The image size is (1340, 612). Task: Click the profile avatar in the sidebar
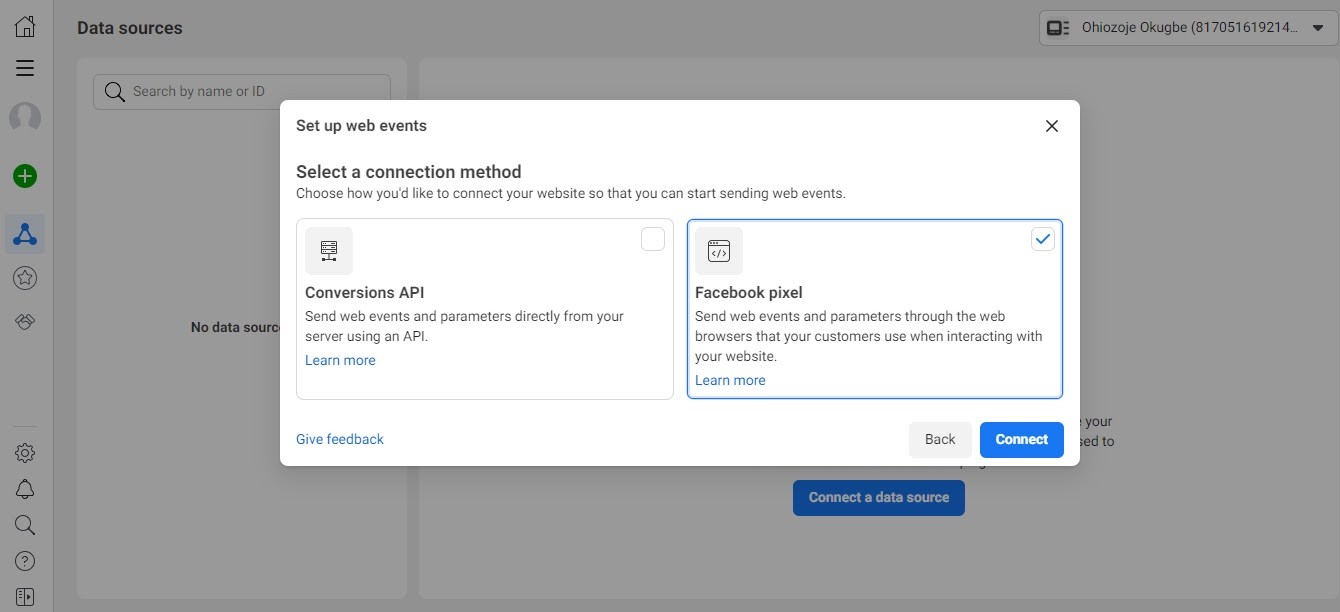click(24, 117)
